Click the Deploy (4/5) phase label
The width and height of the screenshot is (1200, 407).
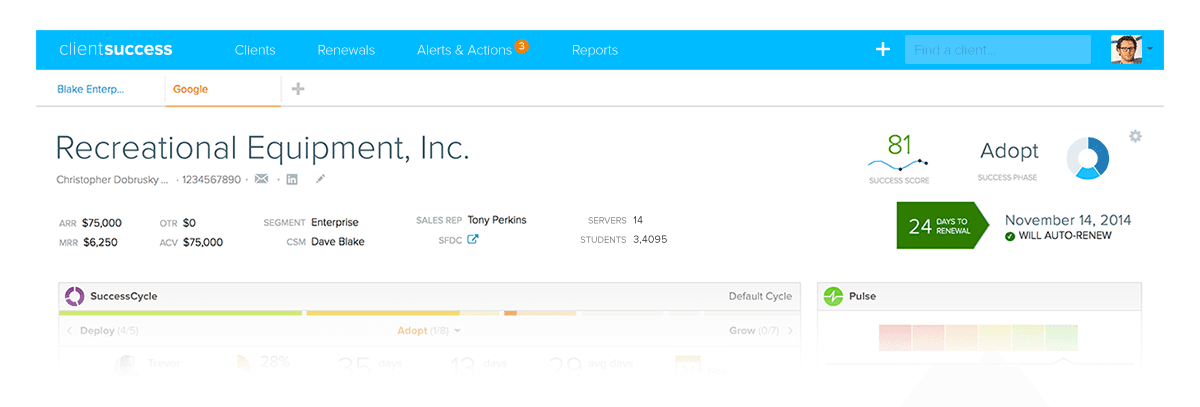pos(109,330)
